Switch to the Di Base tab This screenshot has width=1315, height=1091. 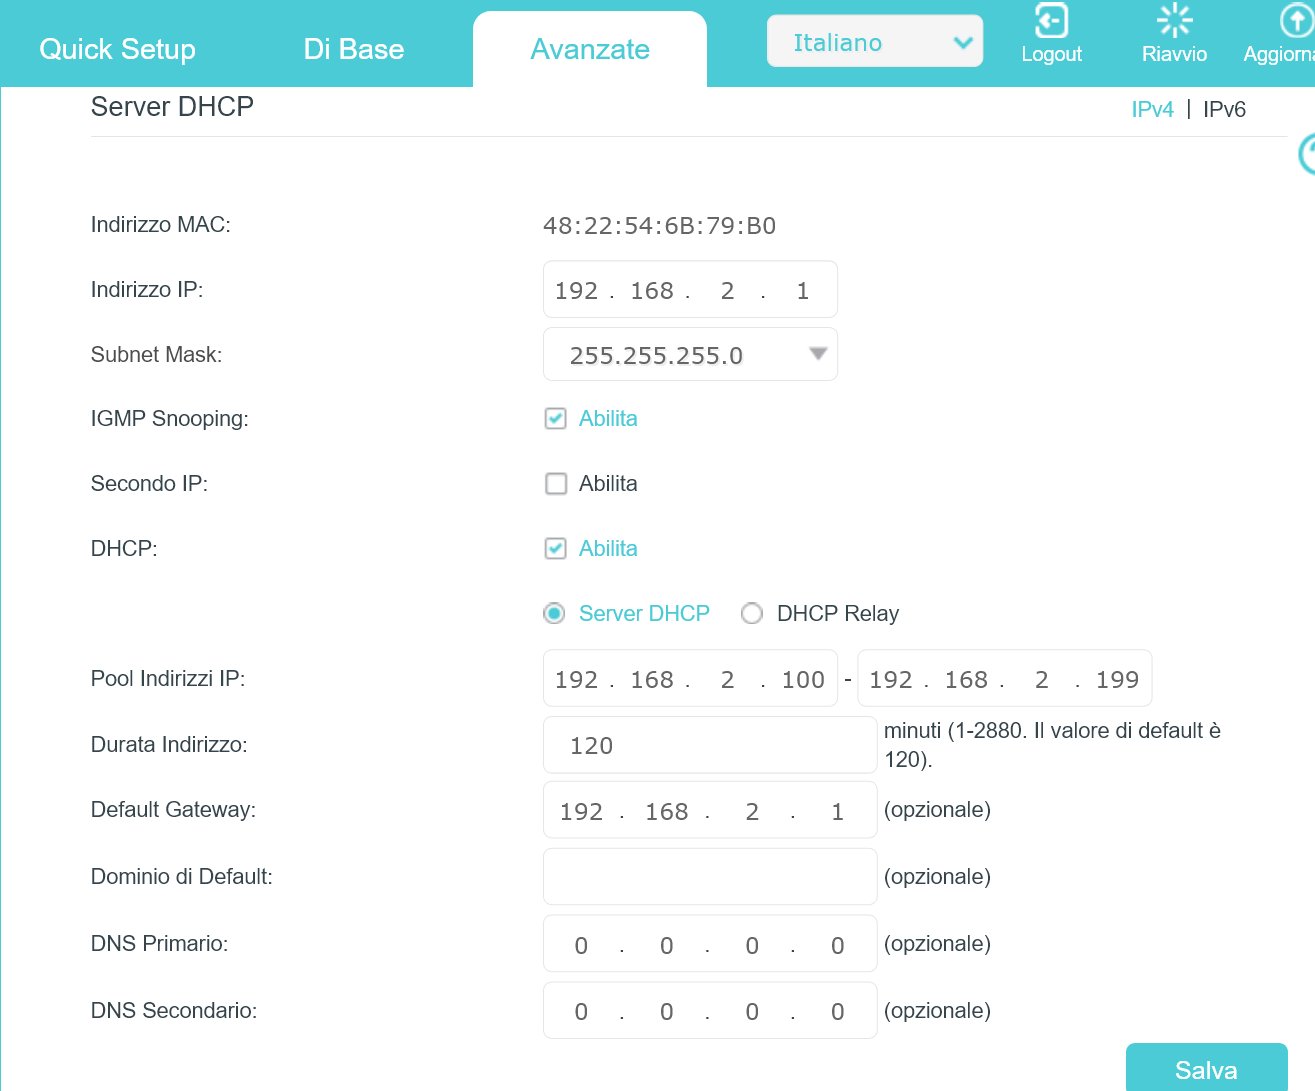click(x=354, y=49)
